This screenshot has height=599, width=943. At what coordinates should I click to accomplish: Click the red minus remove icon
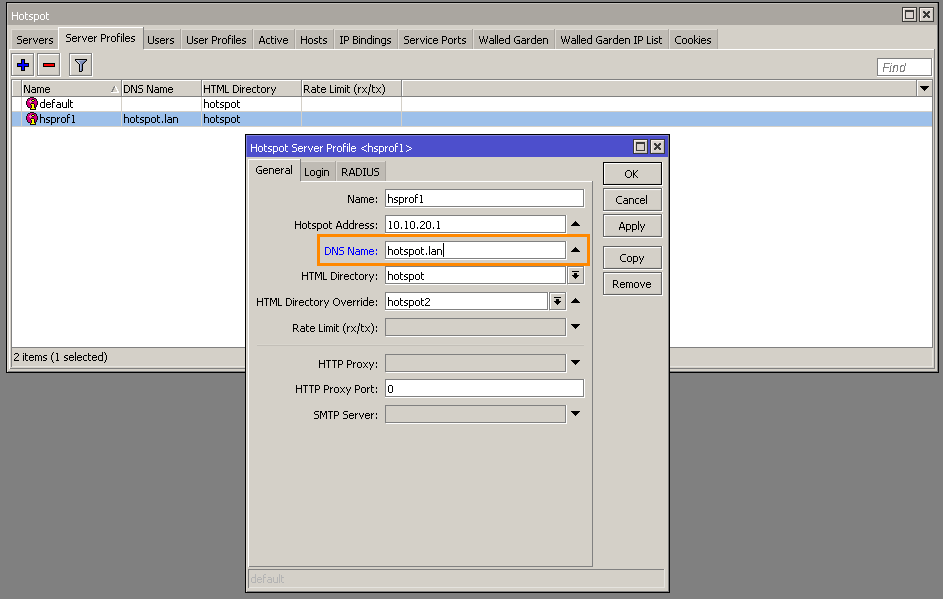[49, 65]
